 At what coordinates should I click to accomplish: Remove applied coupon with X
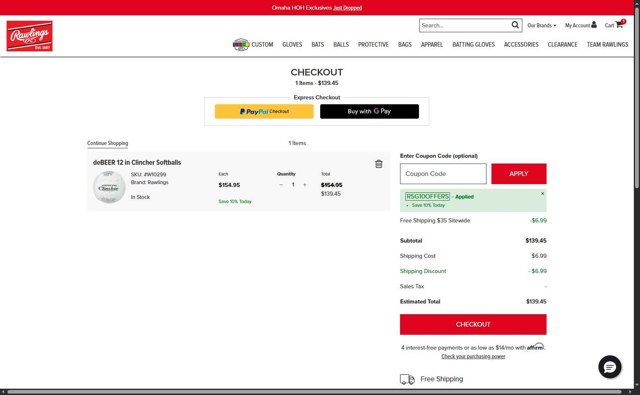[542, 193]
